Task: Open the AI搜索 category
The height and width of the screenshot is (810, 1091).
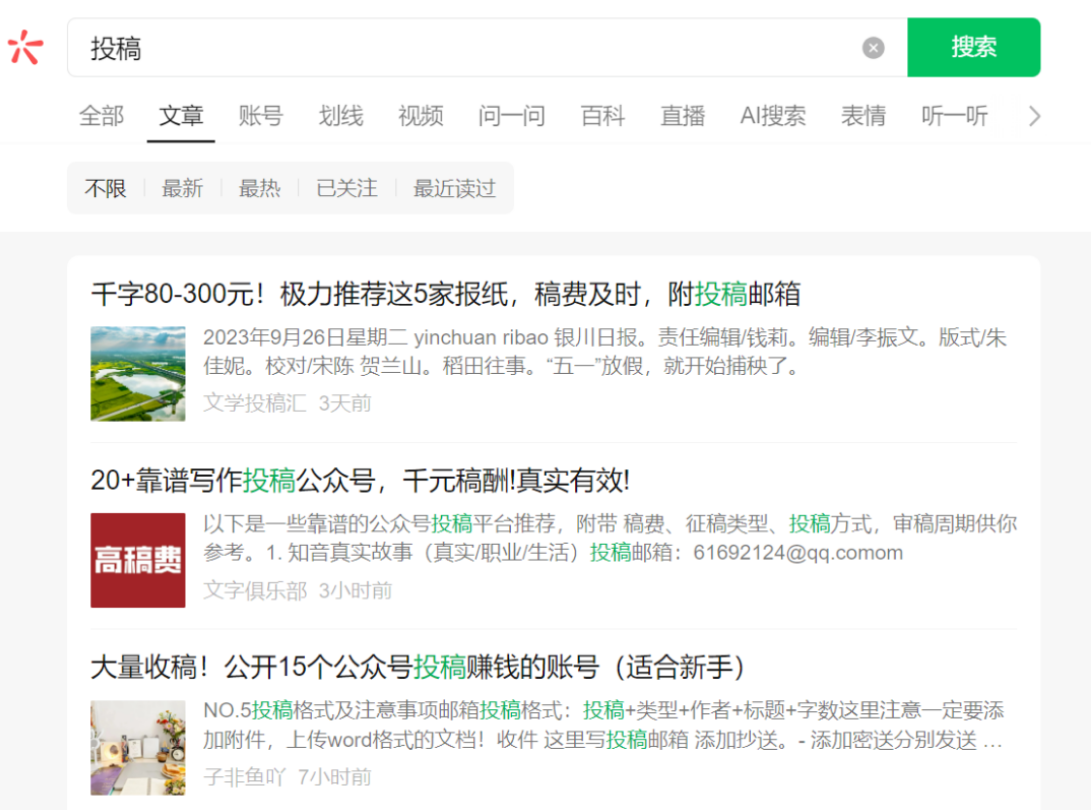Action: click(772, 116)
